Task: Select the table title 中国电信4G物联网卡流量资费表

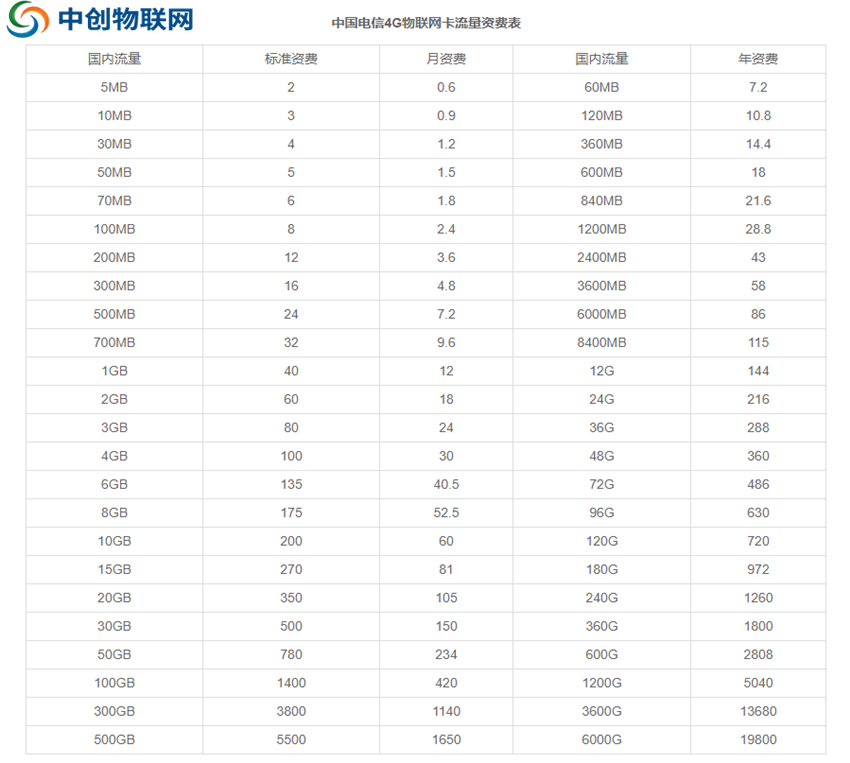Action: tap(426, 23)
